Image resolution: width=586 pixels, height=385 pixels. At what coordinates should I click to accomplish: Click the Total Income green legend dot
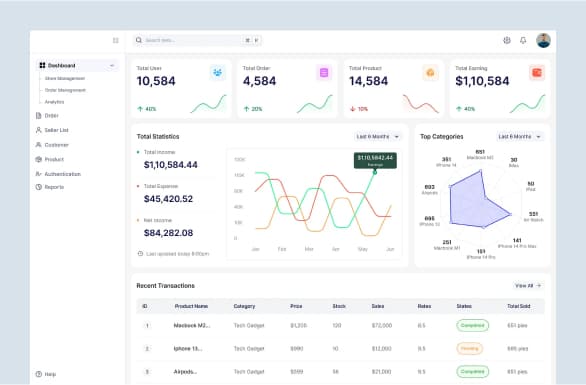click(138, 152)
